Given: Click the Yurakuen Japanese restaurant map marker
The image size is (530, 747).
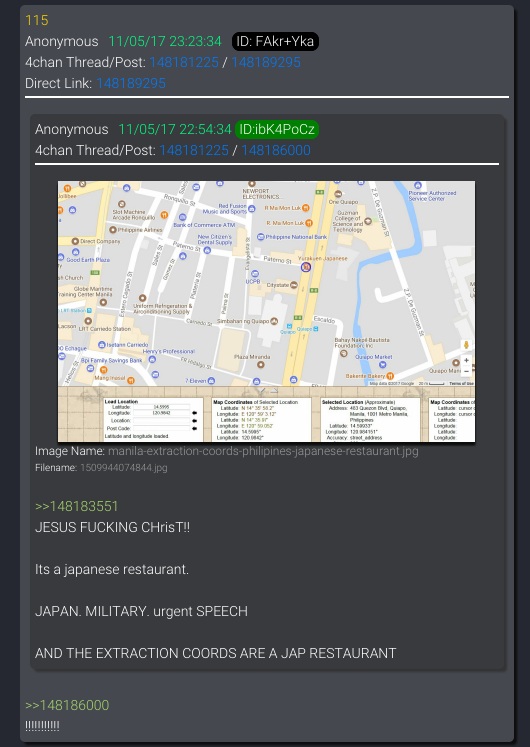Looking at the screenshot, I should (x=306, y=267).
